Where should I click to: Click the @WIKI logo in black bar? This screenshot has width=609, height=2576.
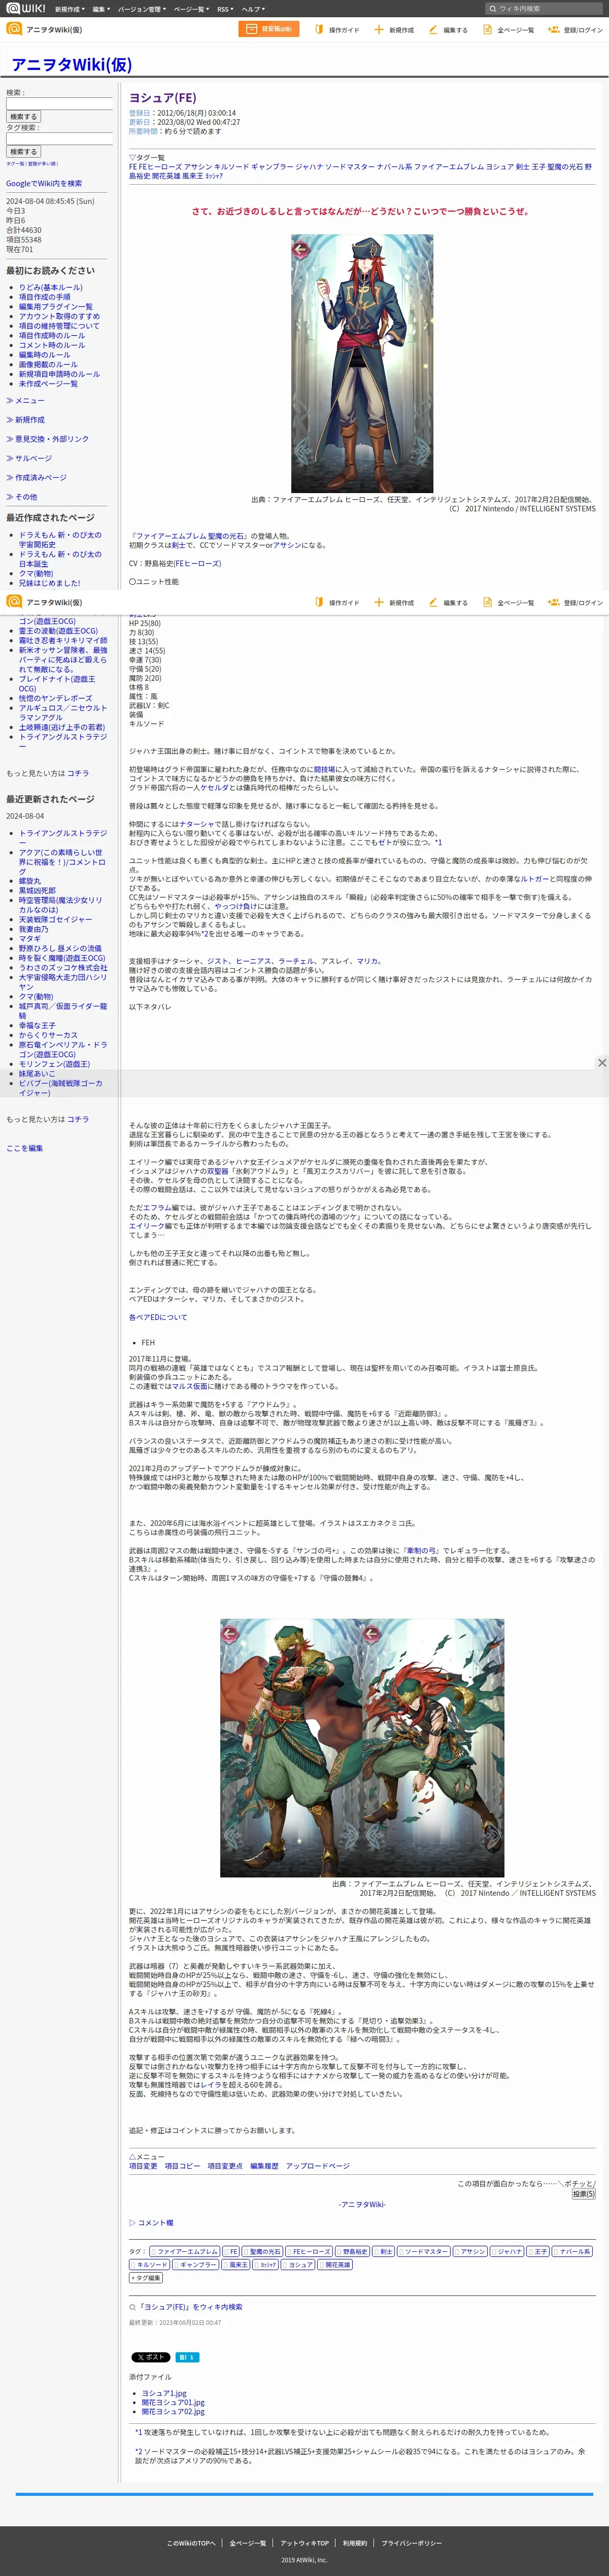(x=26, y=8)
